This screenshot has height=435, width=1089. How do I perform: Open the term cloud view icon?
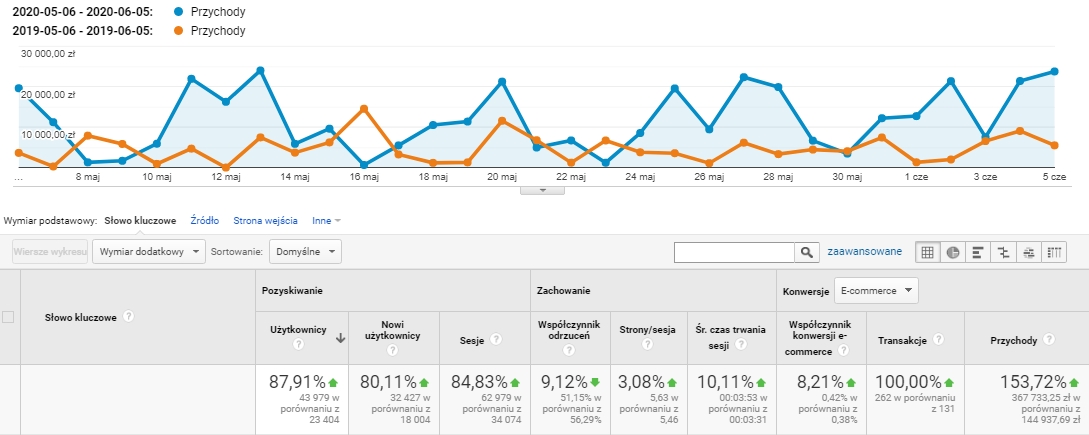(1029, 252)
